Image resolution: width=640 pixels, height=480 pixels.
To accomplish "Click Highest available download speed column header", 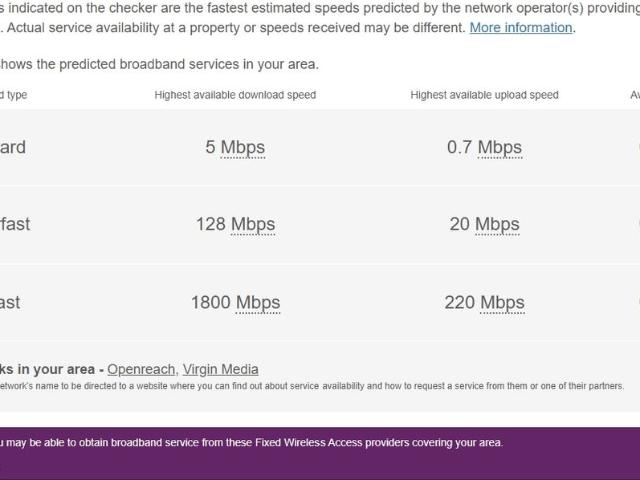I will pyautogui.click(x=235, y=95).
